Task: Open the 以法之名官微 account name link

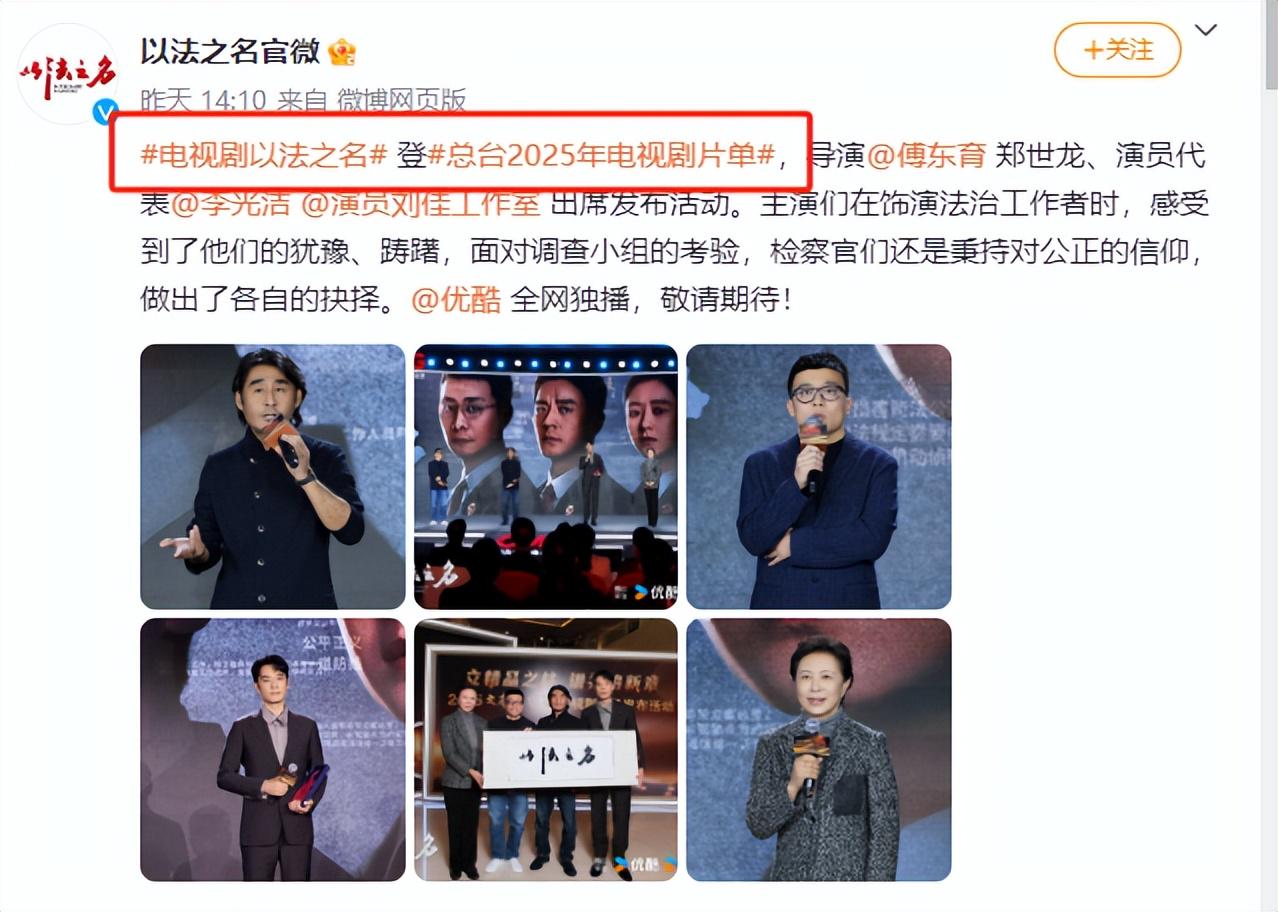Action: (230, 51)
